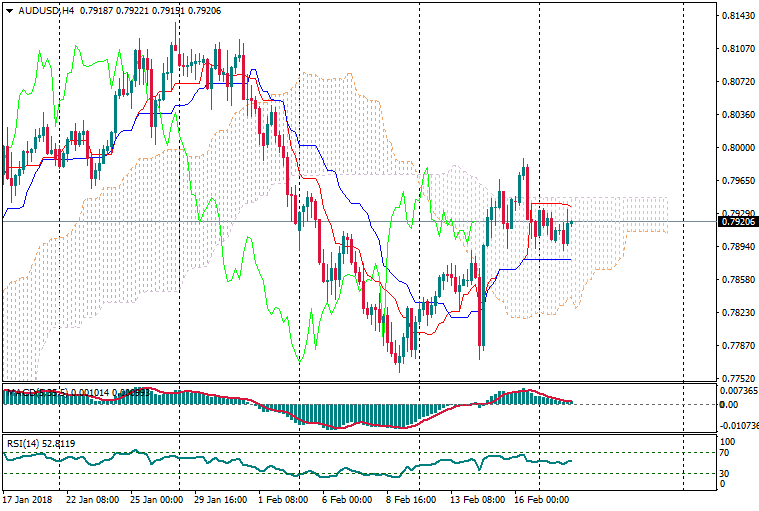759x511 pixels.
Task: Click the 0.81430 price axis level
Action: [x=737, y=16]
